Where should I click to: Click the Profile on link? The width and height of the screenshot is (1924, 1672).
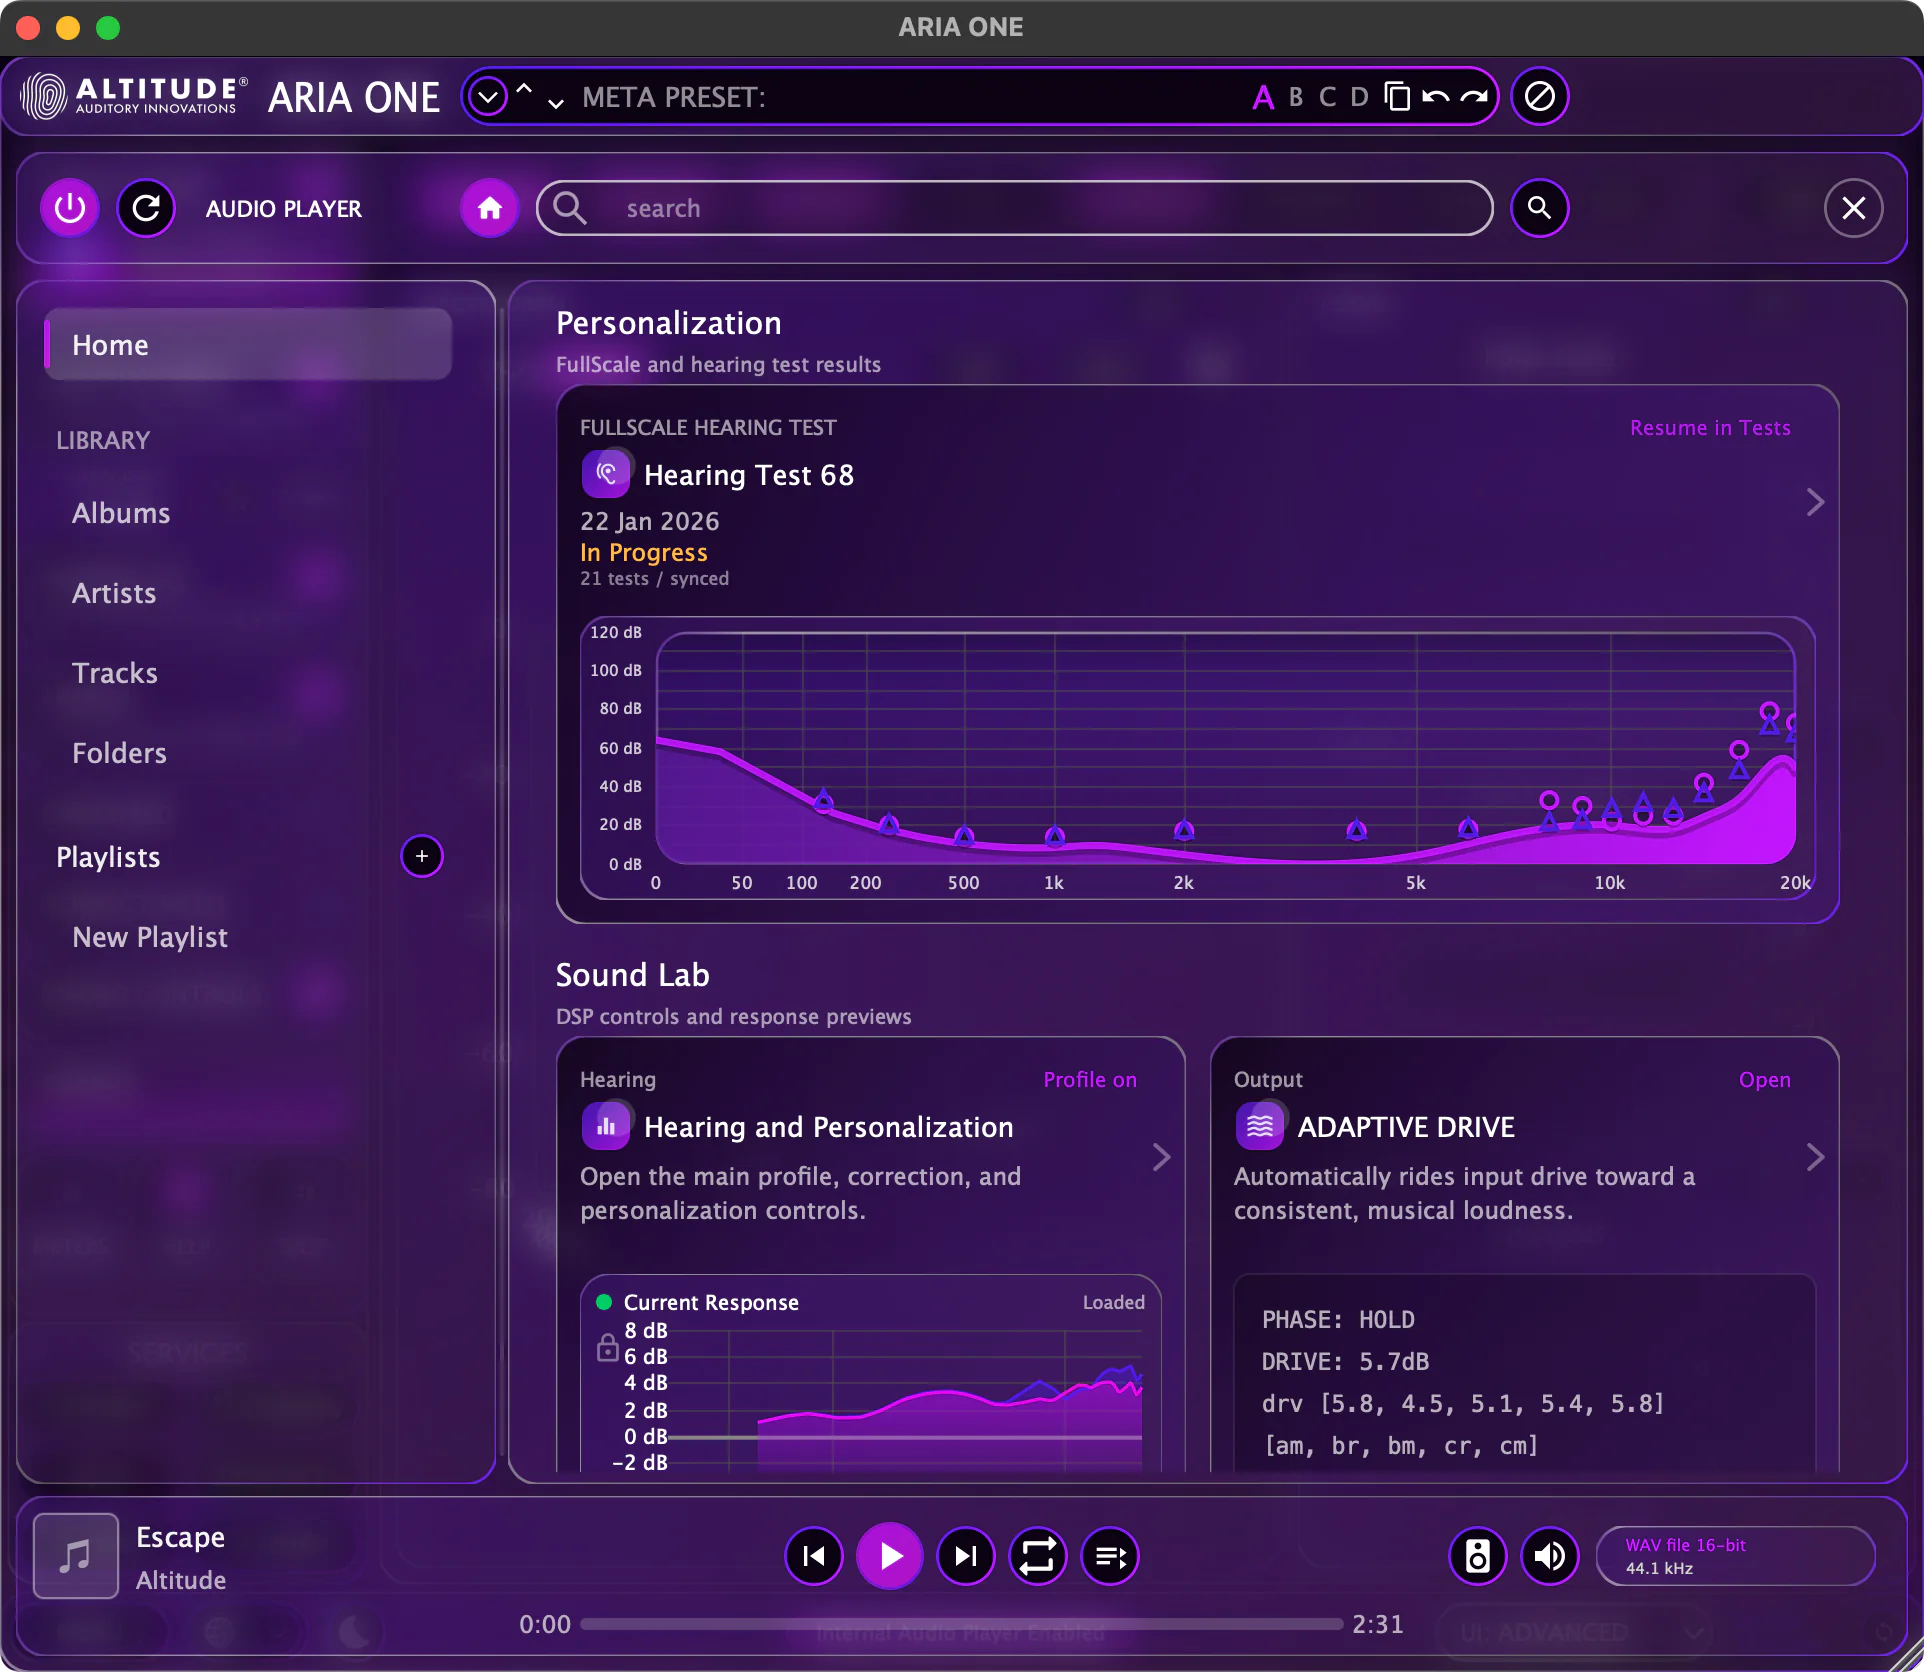pos(1090,1080)
